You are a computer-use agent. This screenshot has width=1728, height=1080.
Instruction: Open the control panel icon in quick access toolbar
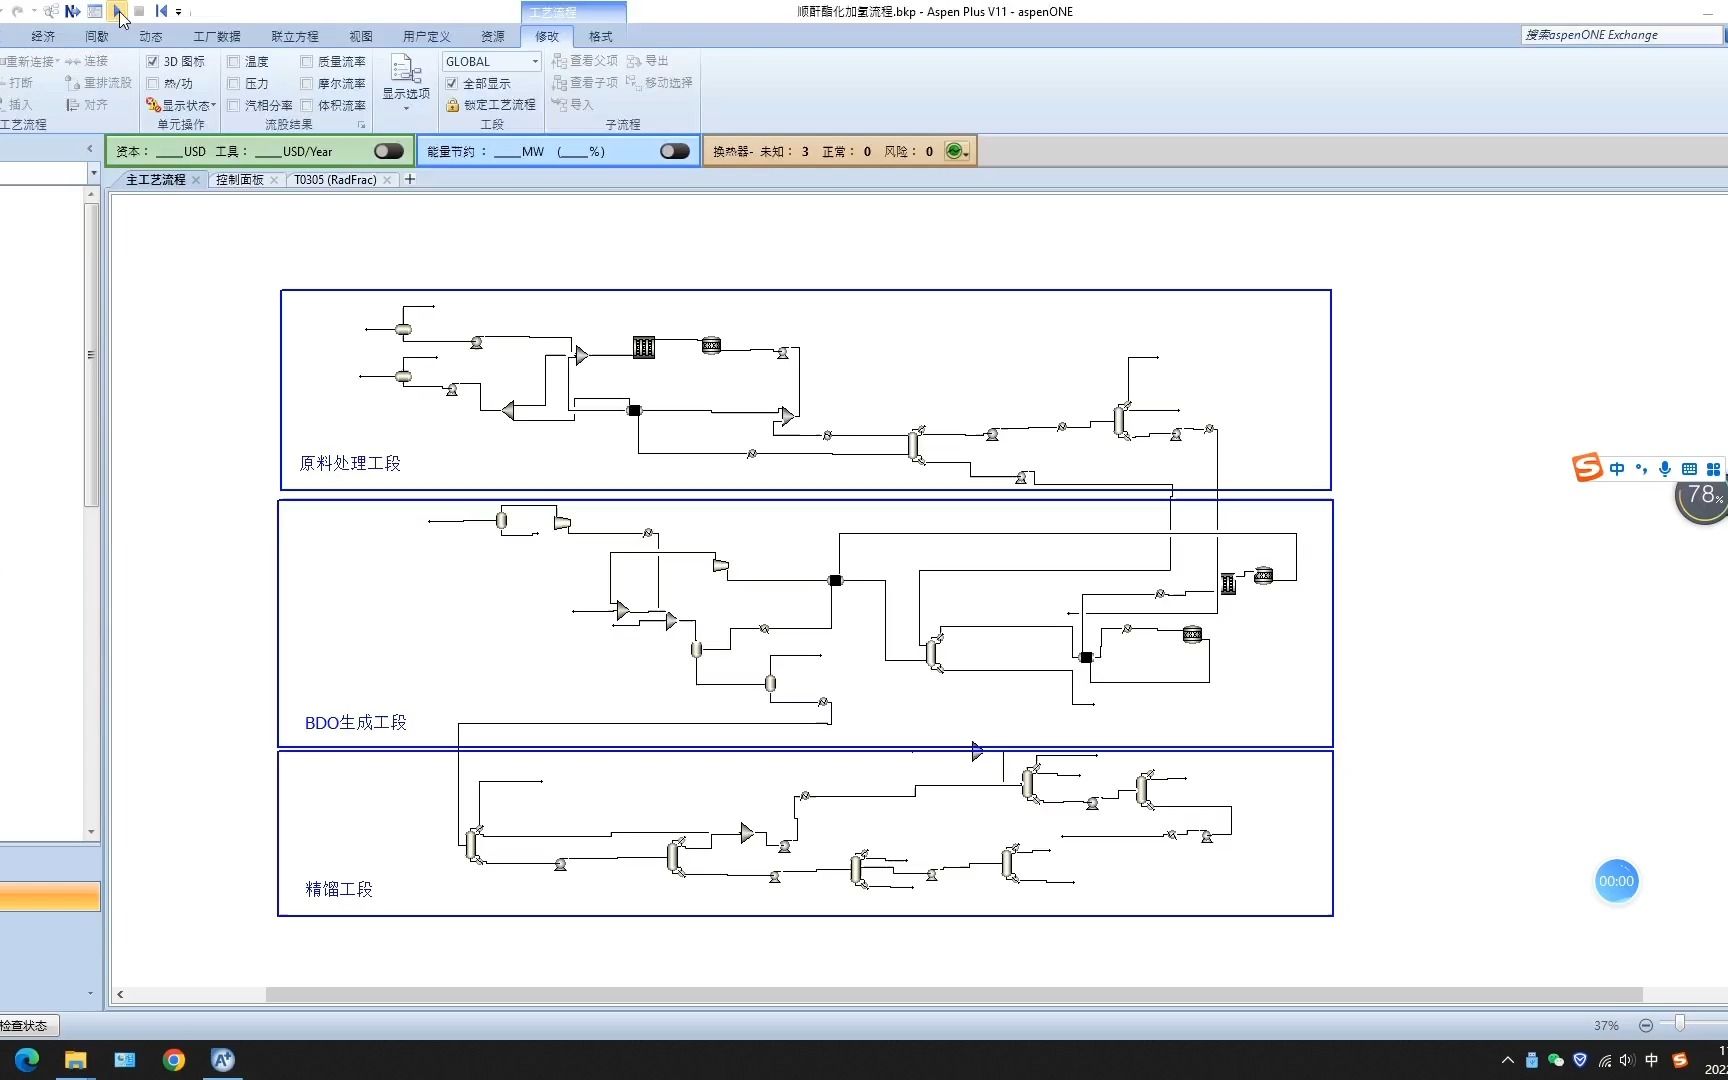pos(95,11)
